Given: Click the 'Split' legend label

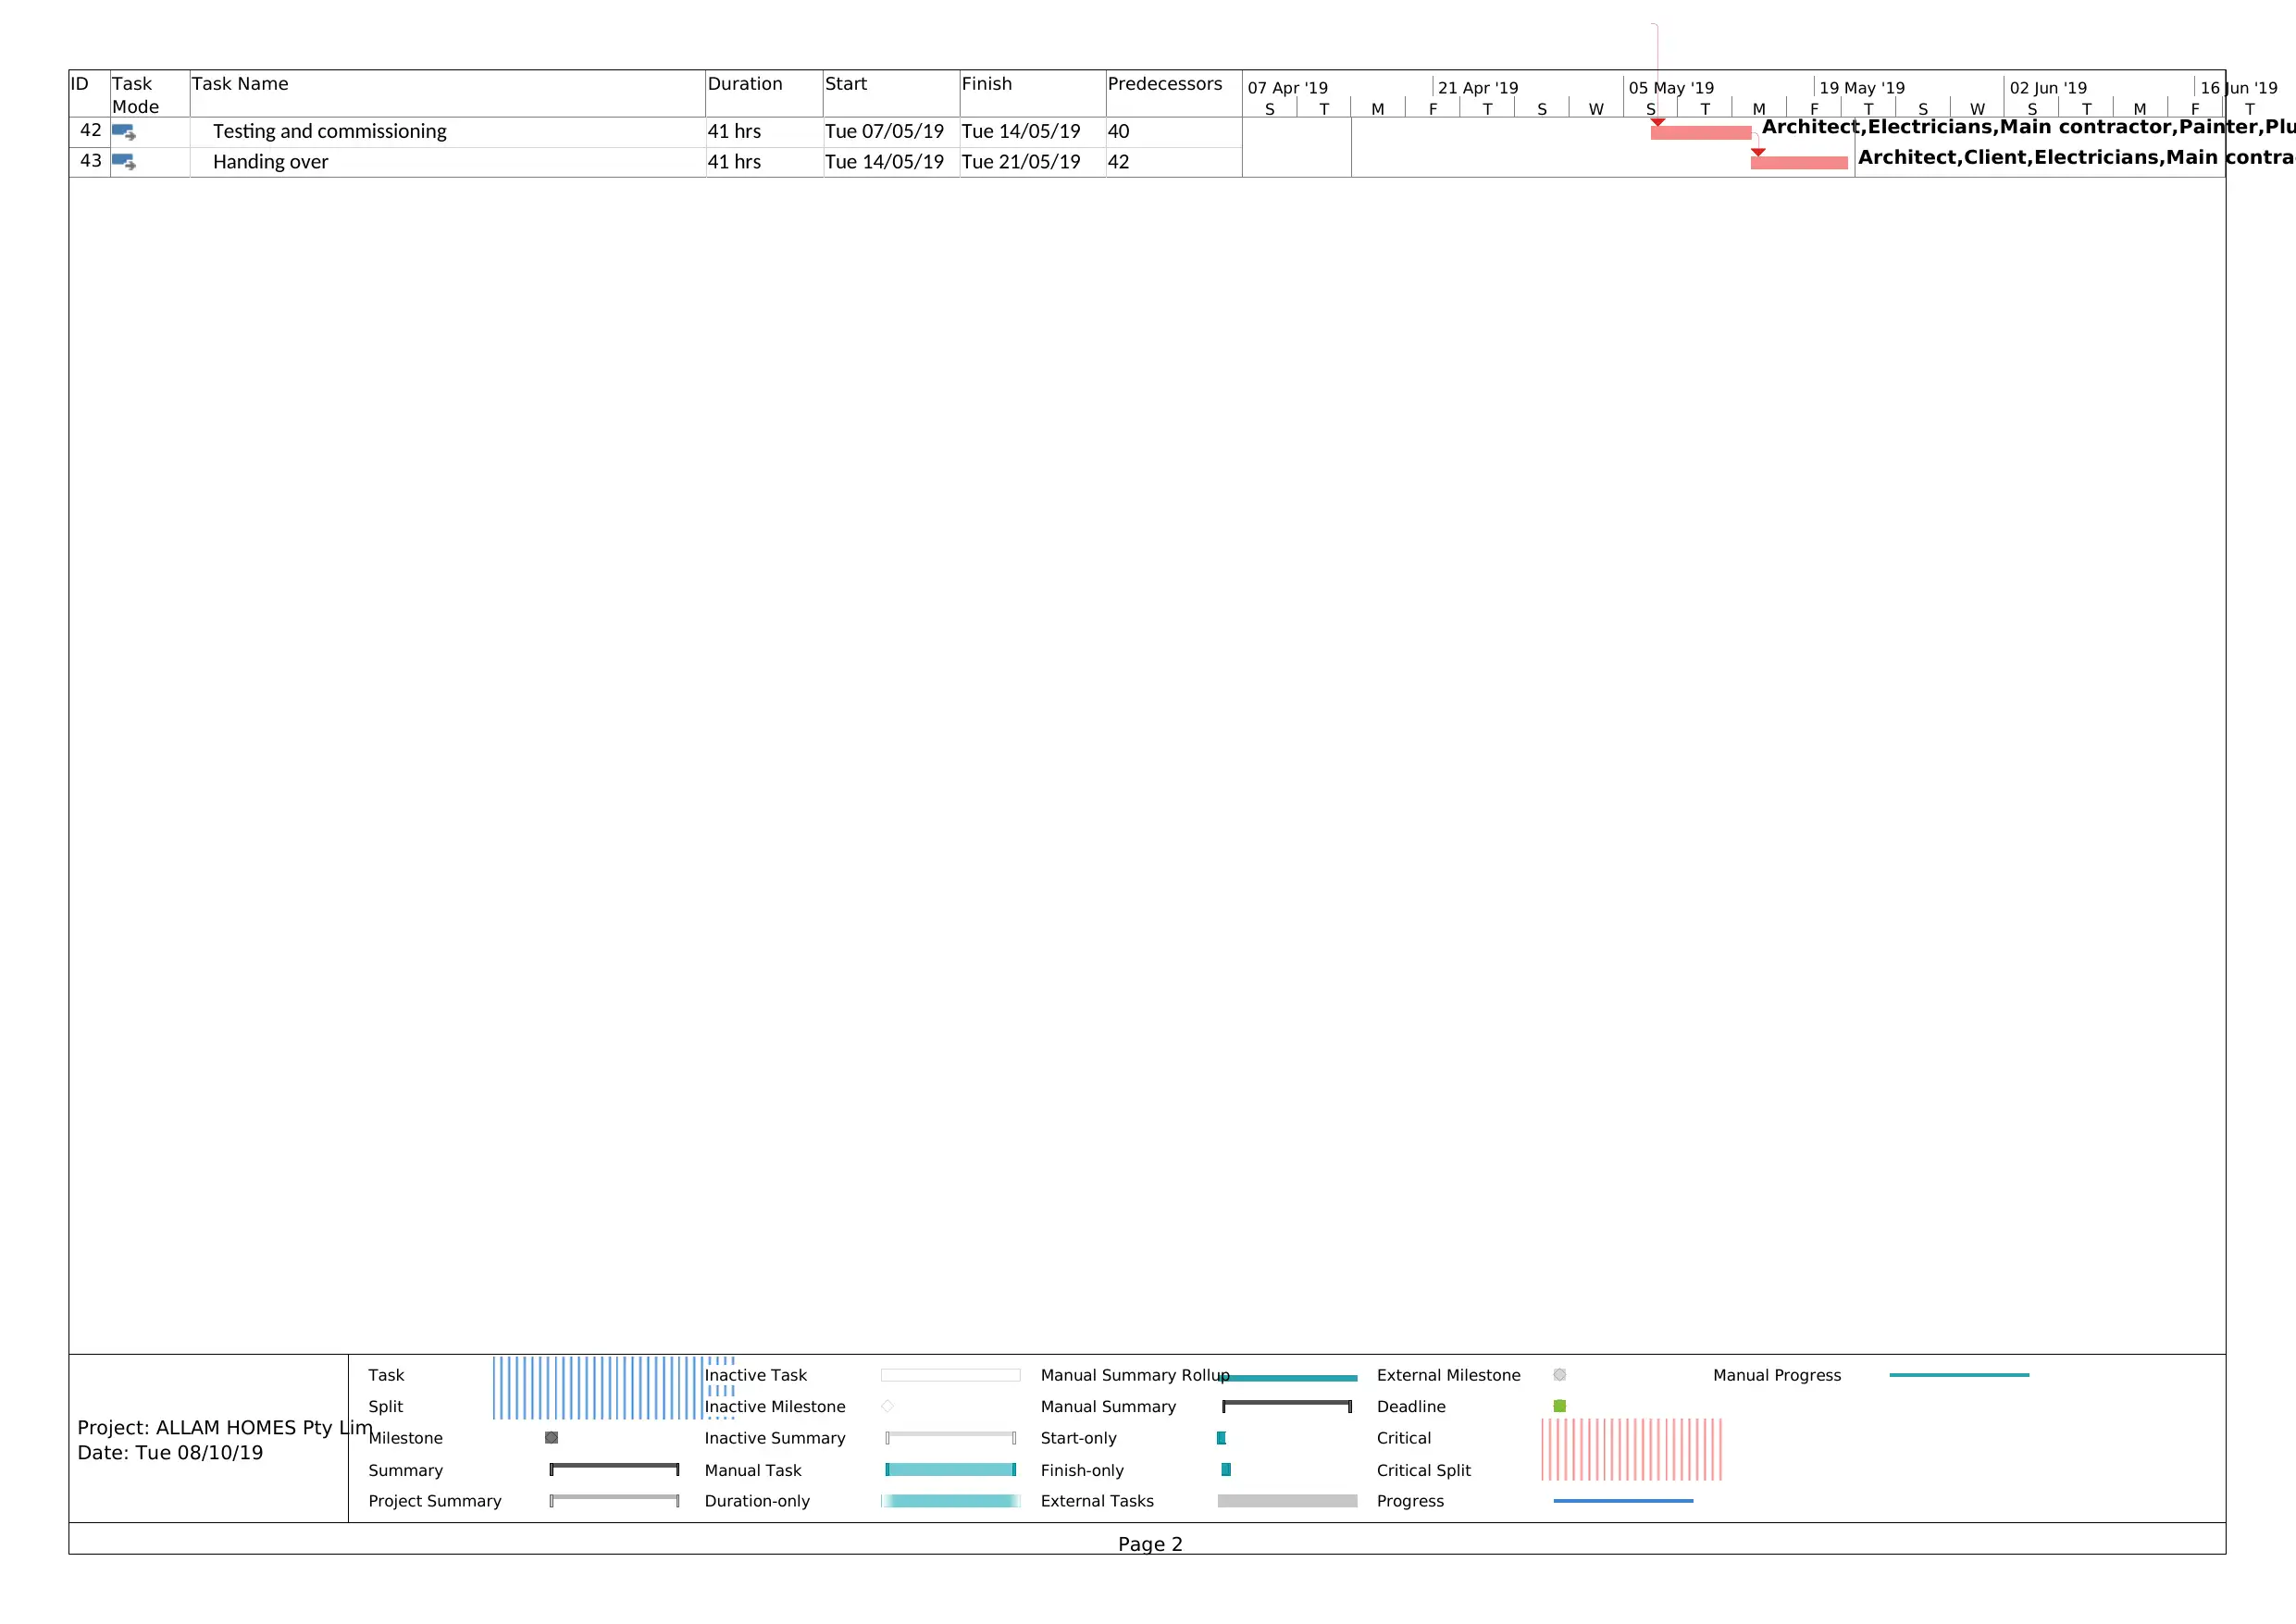Looking at the screenshot, I should pyautogui.click(x=385, y=1407).
